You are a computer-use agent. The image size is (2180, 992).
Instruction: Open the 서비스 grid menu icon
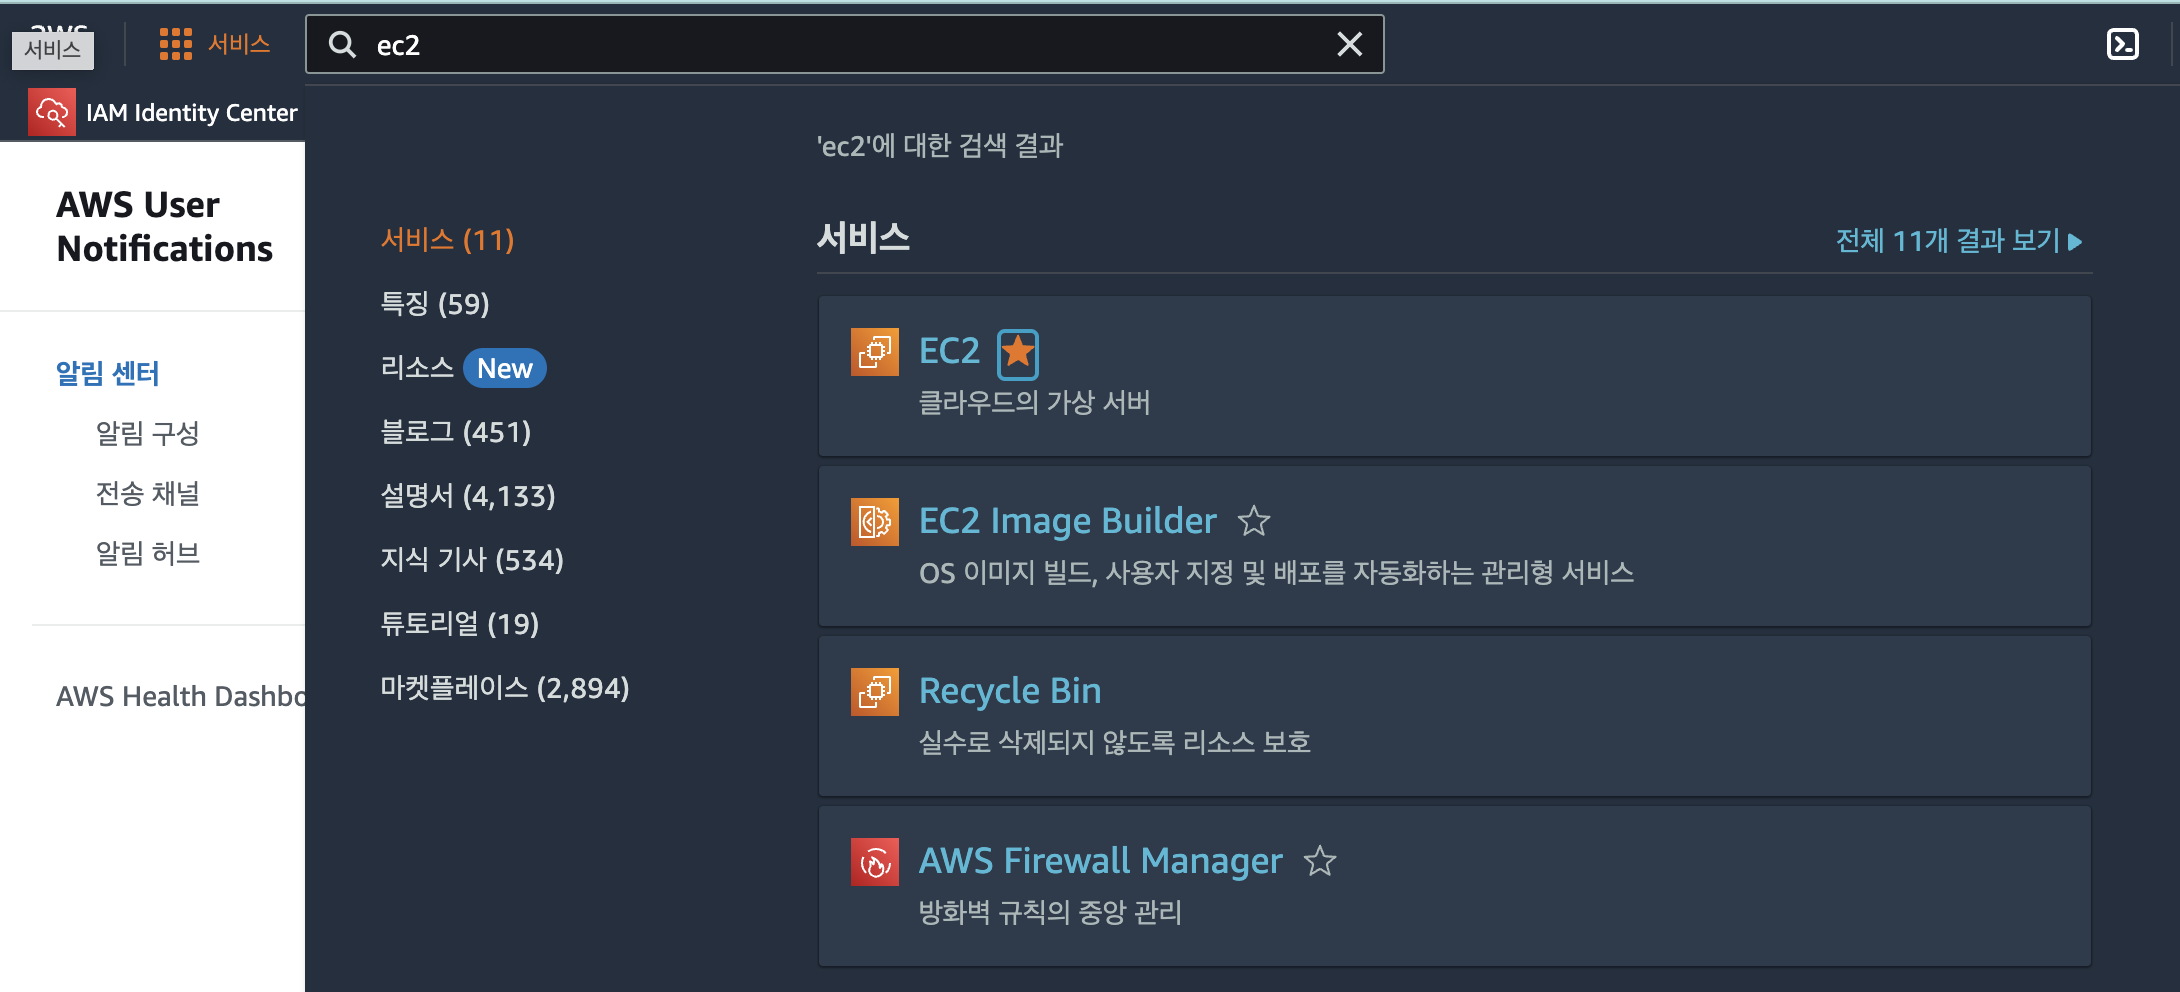point(175,44)
